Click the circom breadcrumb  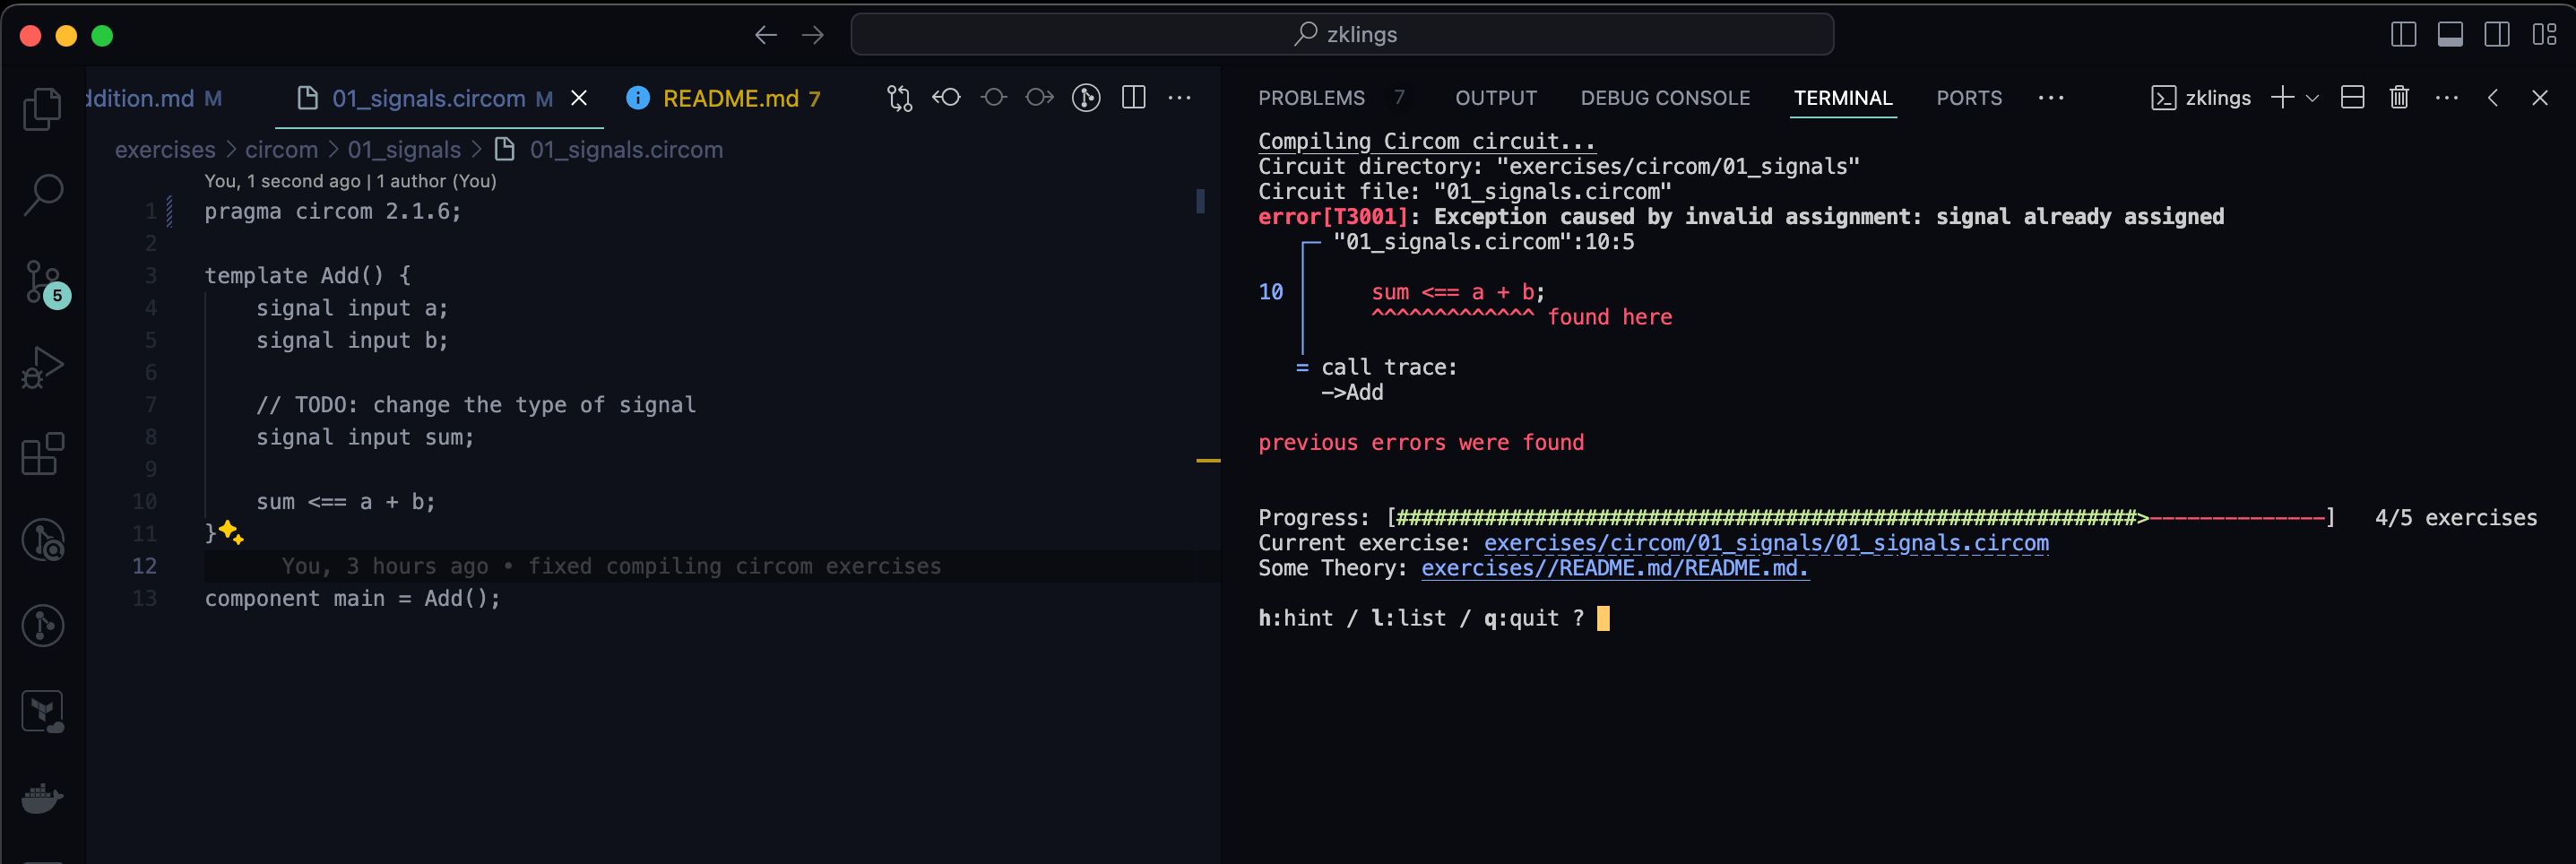point(281,150)
